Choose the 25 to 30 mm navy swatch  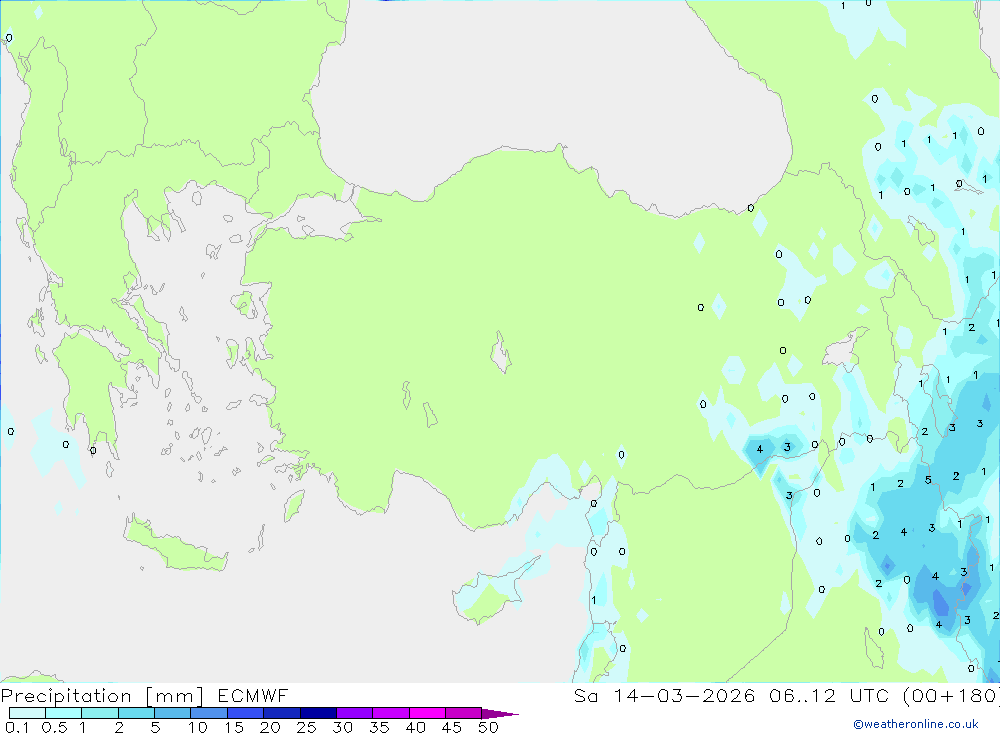coord(318,713)
